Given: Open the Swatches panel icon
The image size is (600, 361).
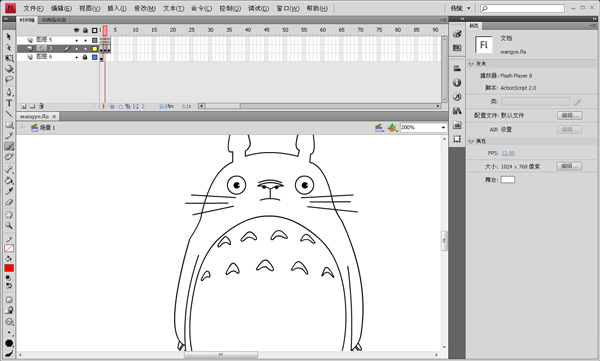Looking at the screenshot, I should coord(457,48).
